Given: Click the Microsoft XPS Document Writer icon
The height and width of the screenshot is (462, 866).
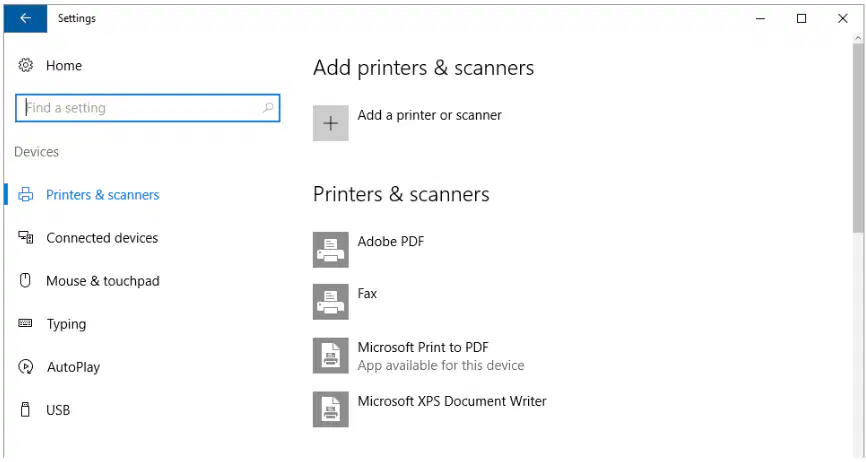Looking at the screenshot, I should [331, 409].
